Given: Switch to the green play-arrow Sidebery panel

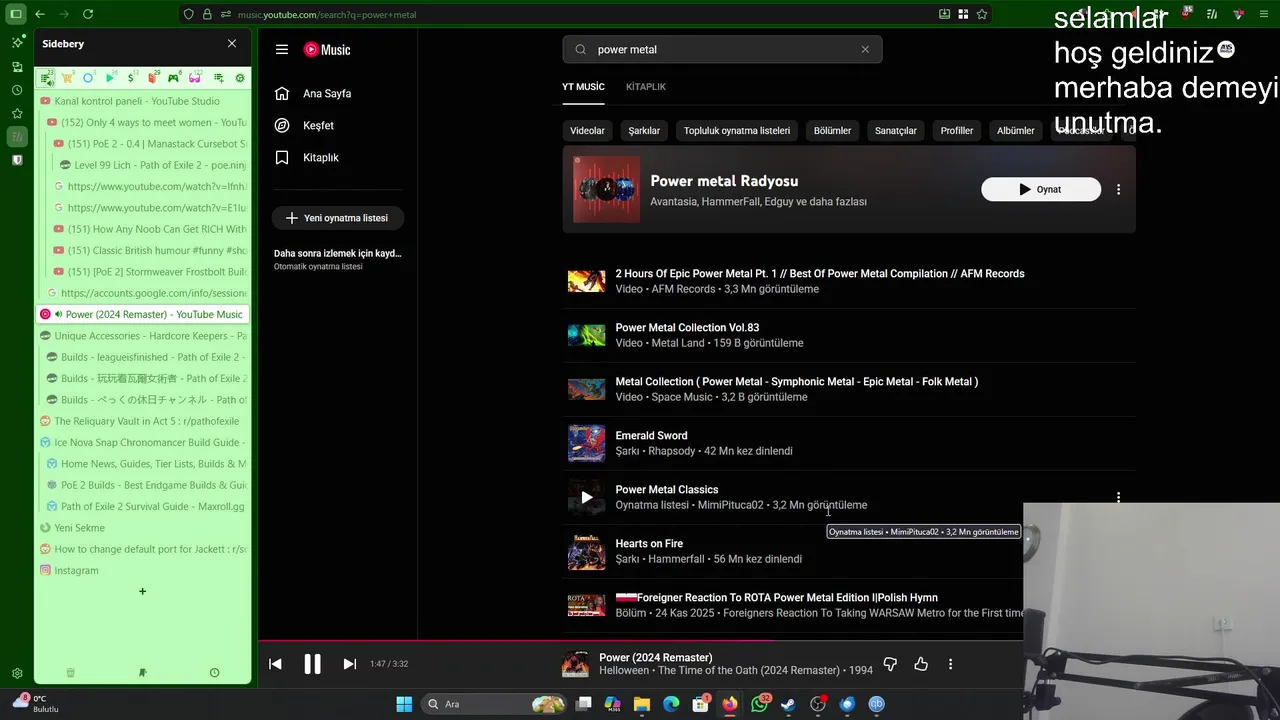Looking at the screenshot, I should [x=110, y=78].
